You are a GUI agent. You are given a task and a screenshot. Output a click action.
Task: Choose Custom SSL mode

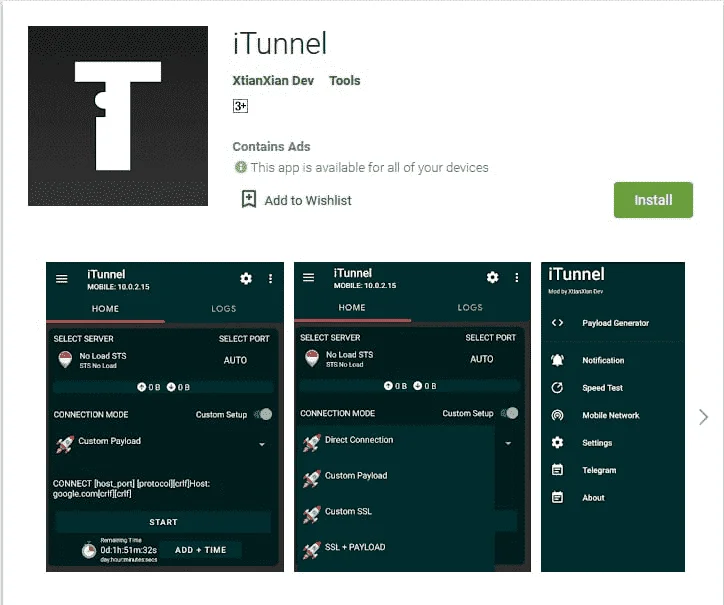point(348,511)
